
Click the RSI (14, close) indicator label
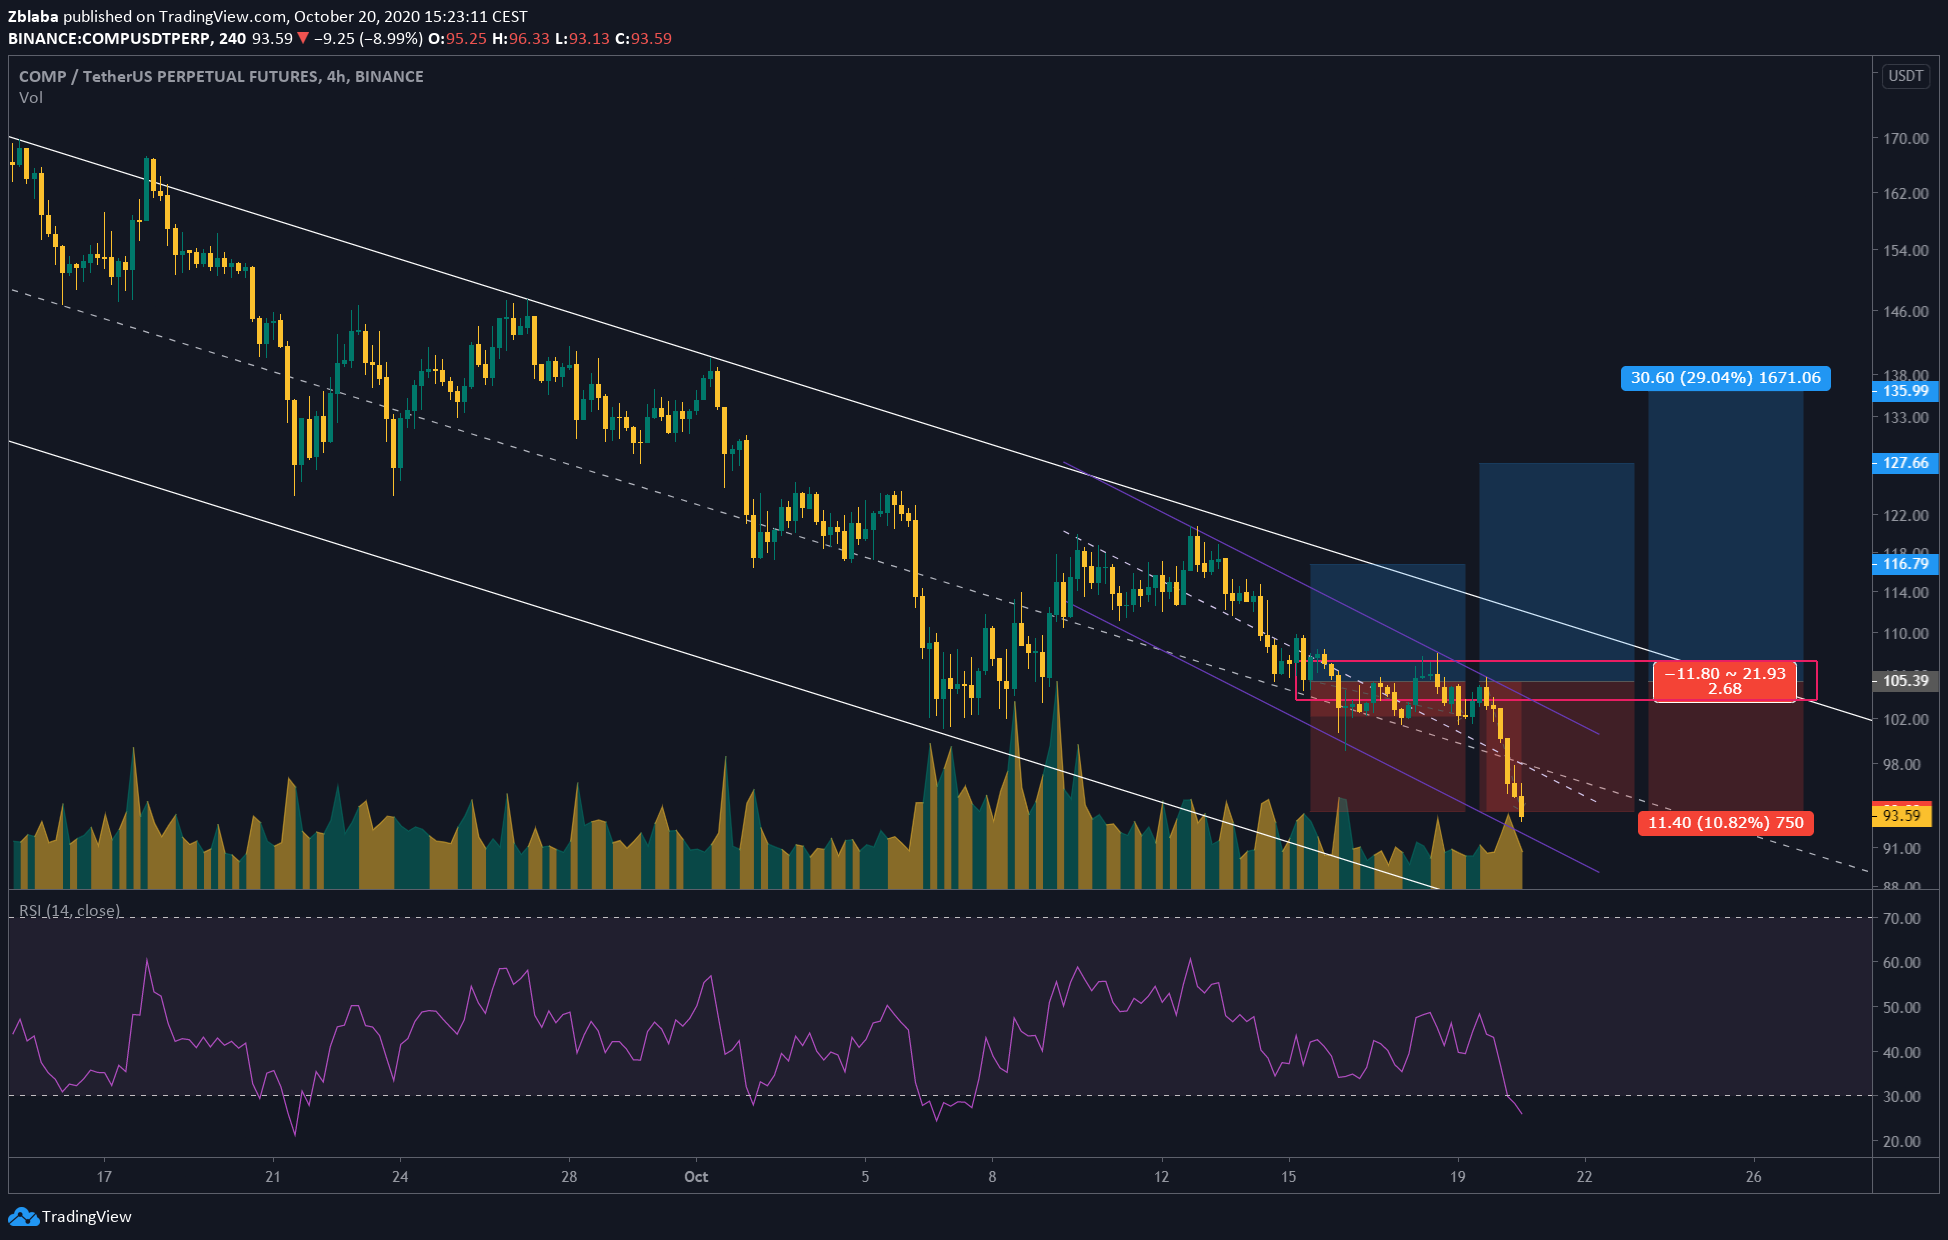pos(70,911)
